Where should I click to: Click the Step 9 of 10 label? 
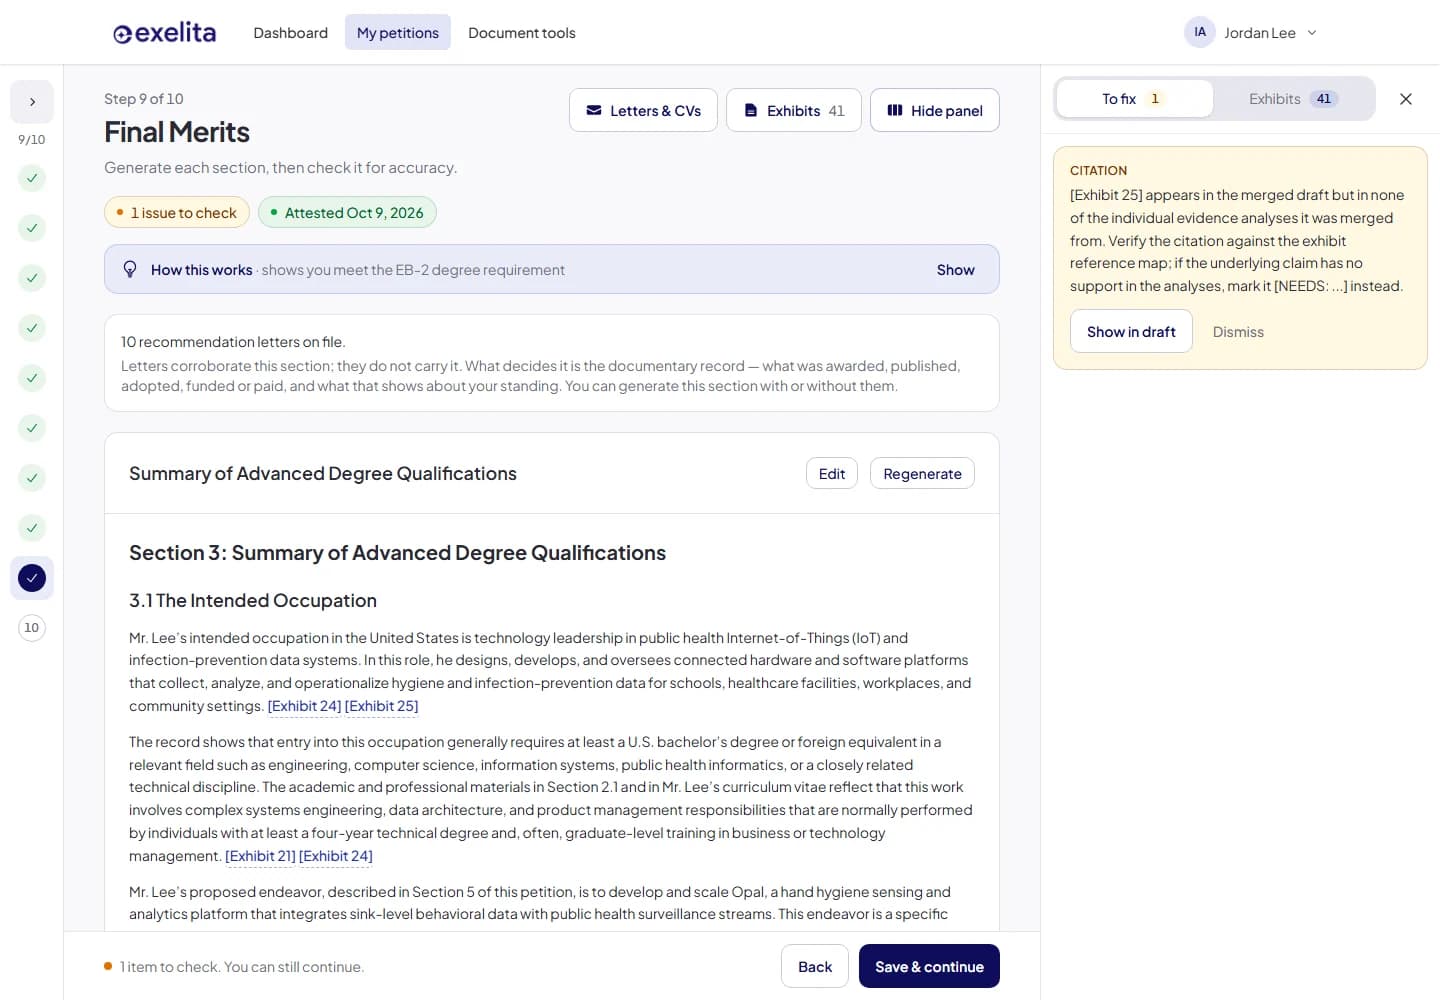[x=144, y=99]
